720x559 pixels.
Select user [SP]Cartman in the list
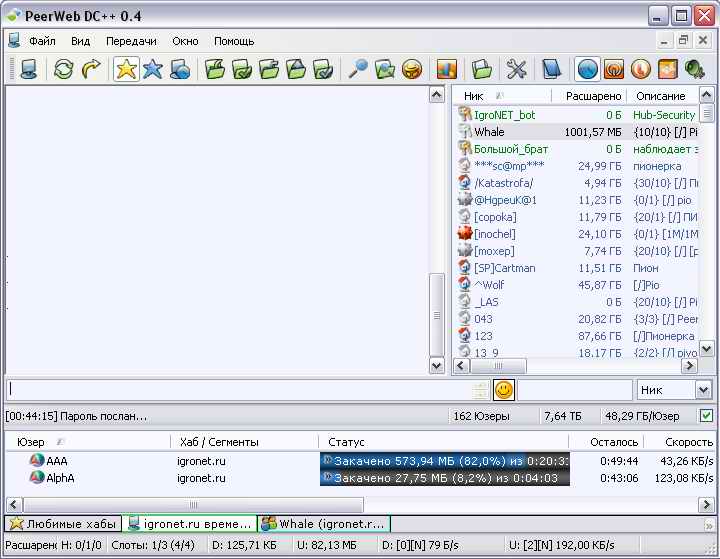coord(578,268)
